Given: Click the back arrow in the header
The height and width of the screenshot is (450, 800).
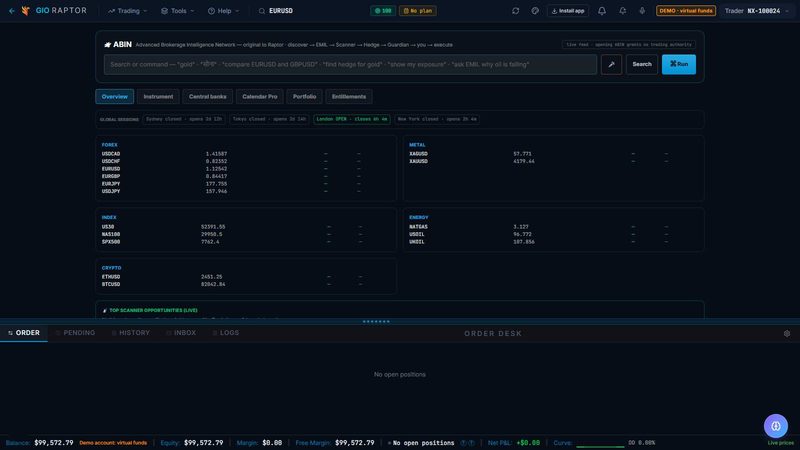Looking at the screenshot, I should pos(11,11).
